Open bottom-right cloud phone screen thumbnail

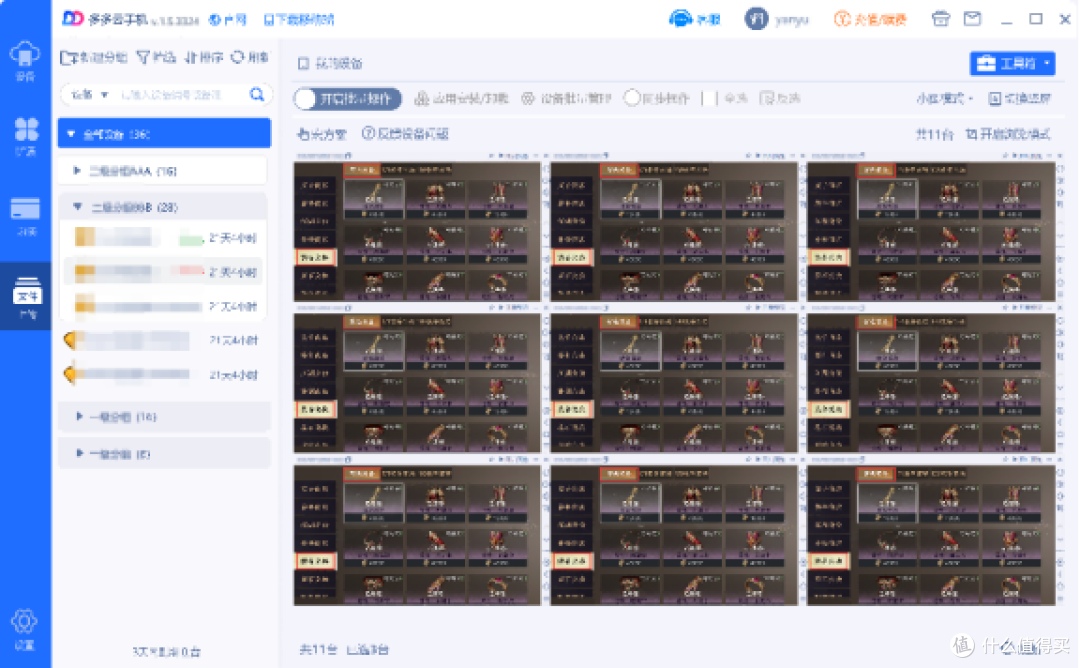pos(931,535)
